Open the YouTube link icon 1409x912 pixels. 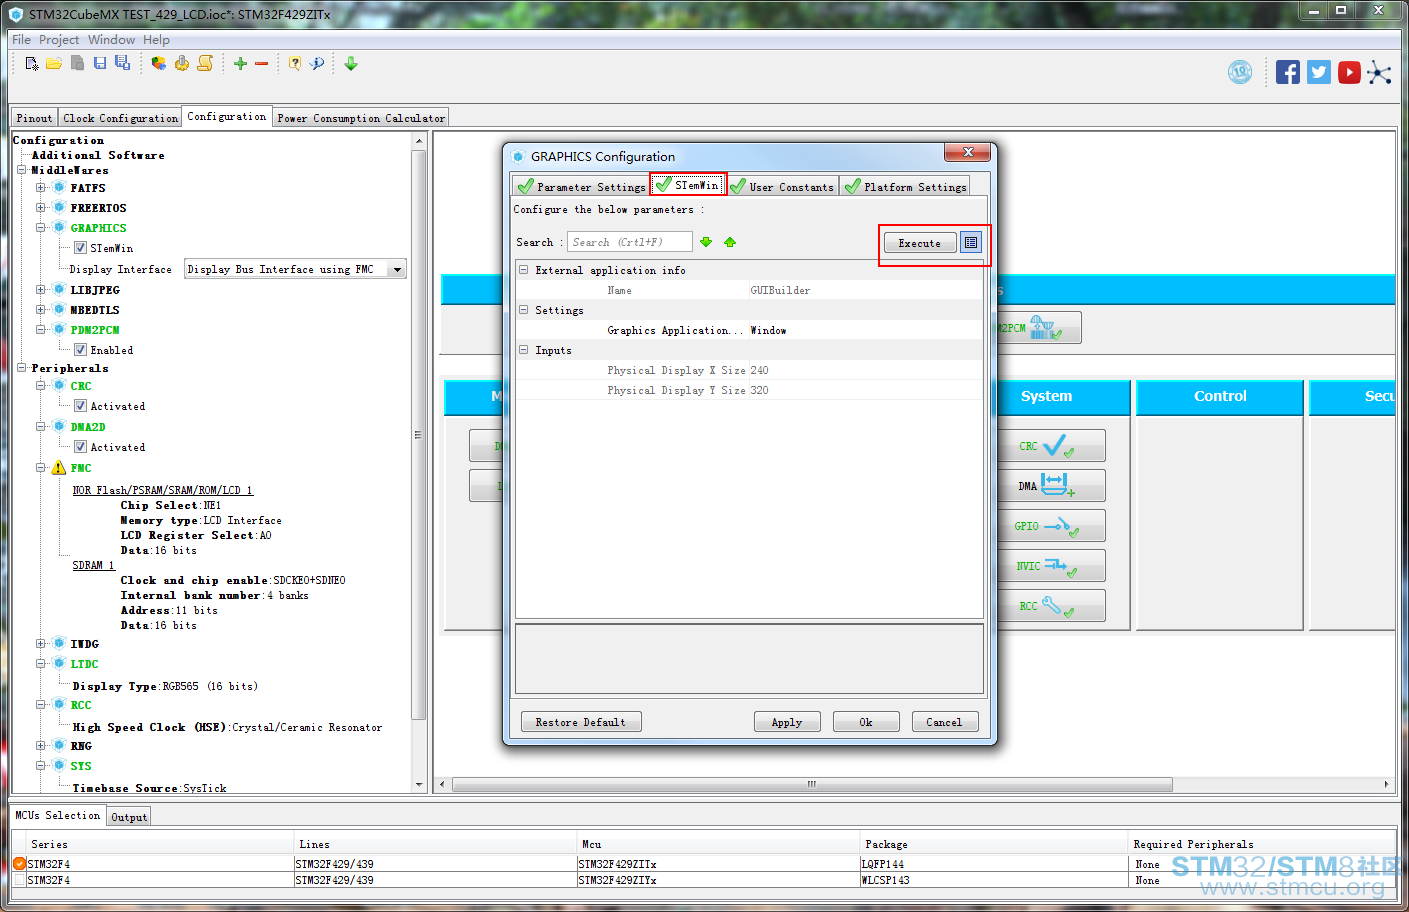click(x=1350, y=72)
